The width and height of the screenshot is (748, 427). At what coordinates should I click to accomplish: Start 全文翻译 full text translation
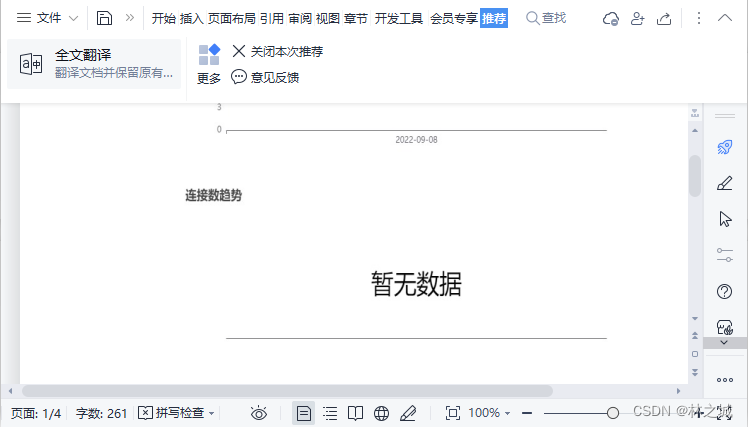click(94, 64)
